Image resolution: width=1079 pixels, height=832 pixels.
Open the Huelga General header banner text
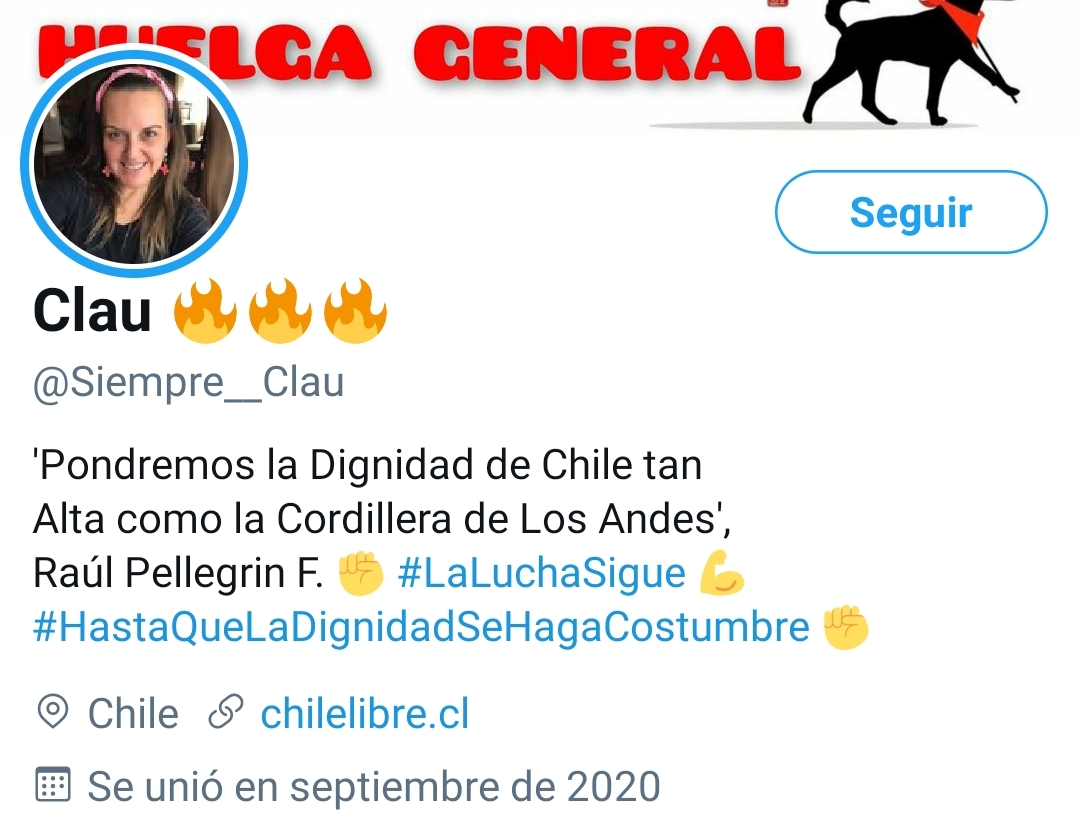(420, 53)
